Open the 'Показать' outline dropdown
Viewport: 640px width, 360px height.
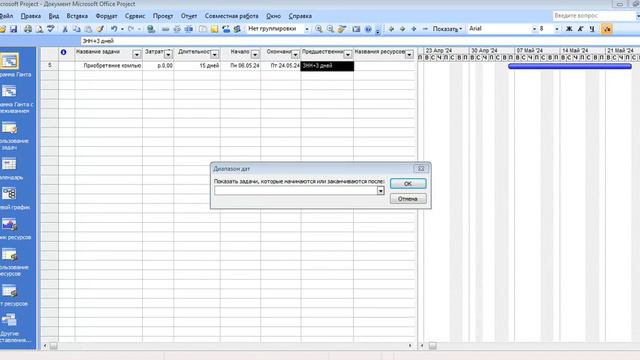click(447, 29)
